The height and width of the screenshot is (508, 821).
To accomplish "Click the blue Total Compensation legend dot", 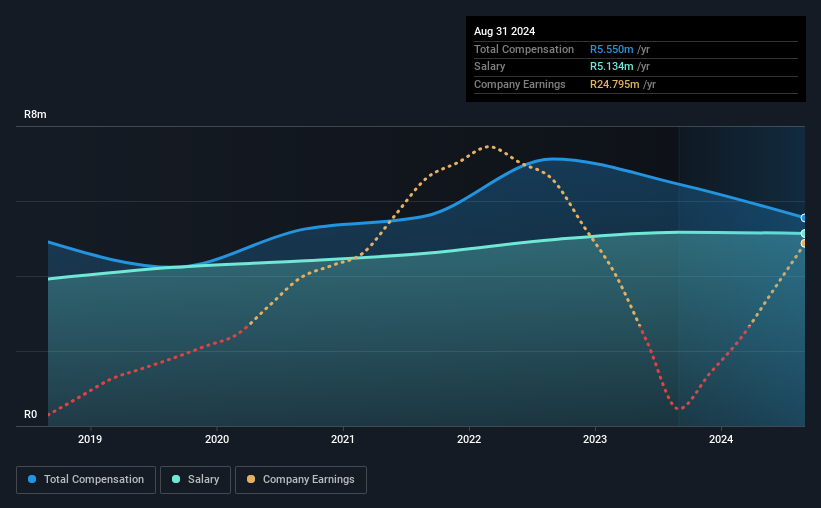I will click(32, 479).
